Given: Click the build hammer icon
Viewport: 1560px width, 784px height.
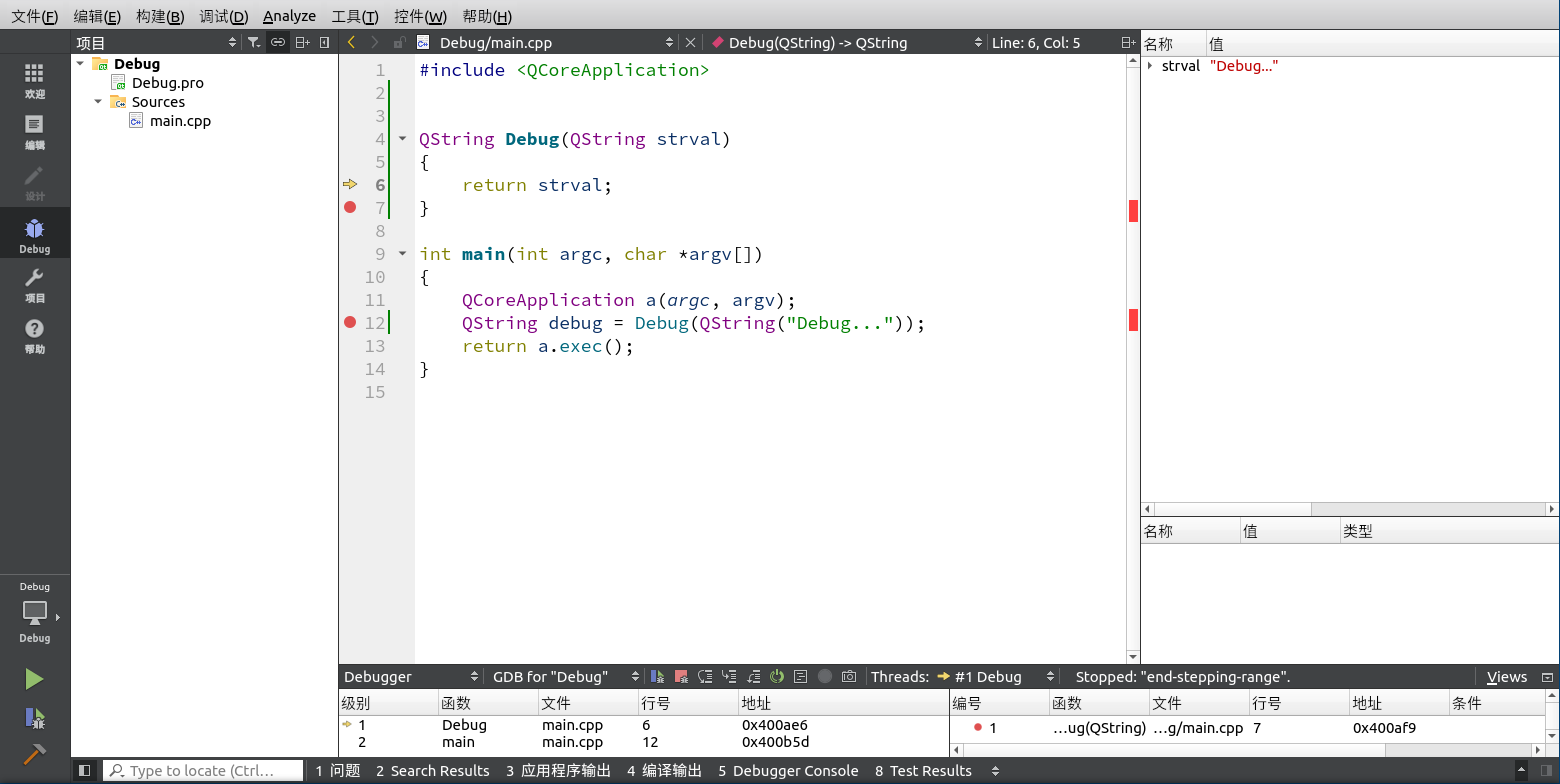Looking at the screenshot, I should pyautogui.click(x=34, y=753).
